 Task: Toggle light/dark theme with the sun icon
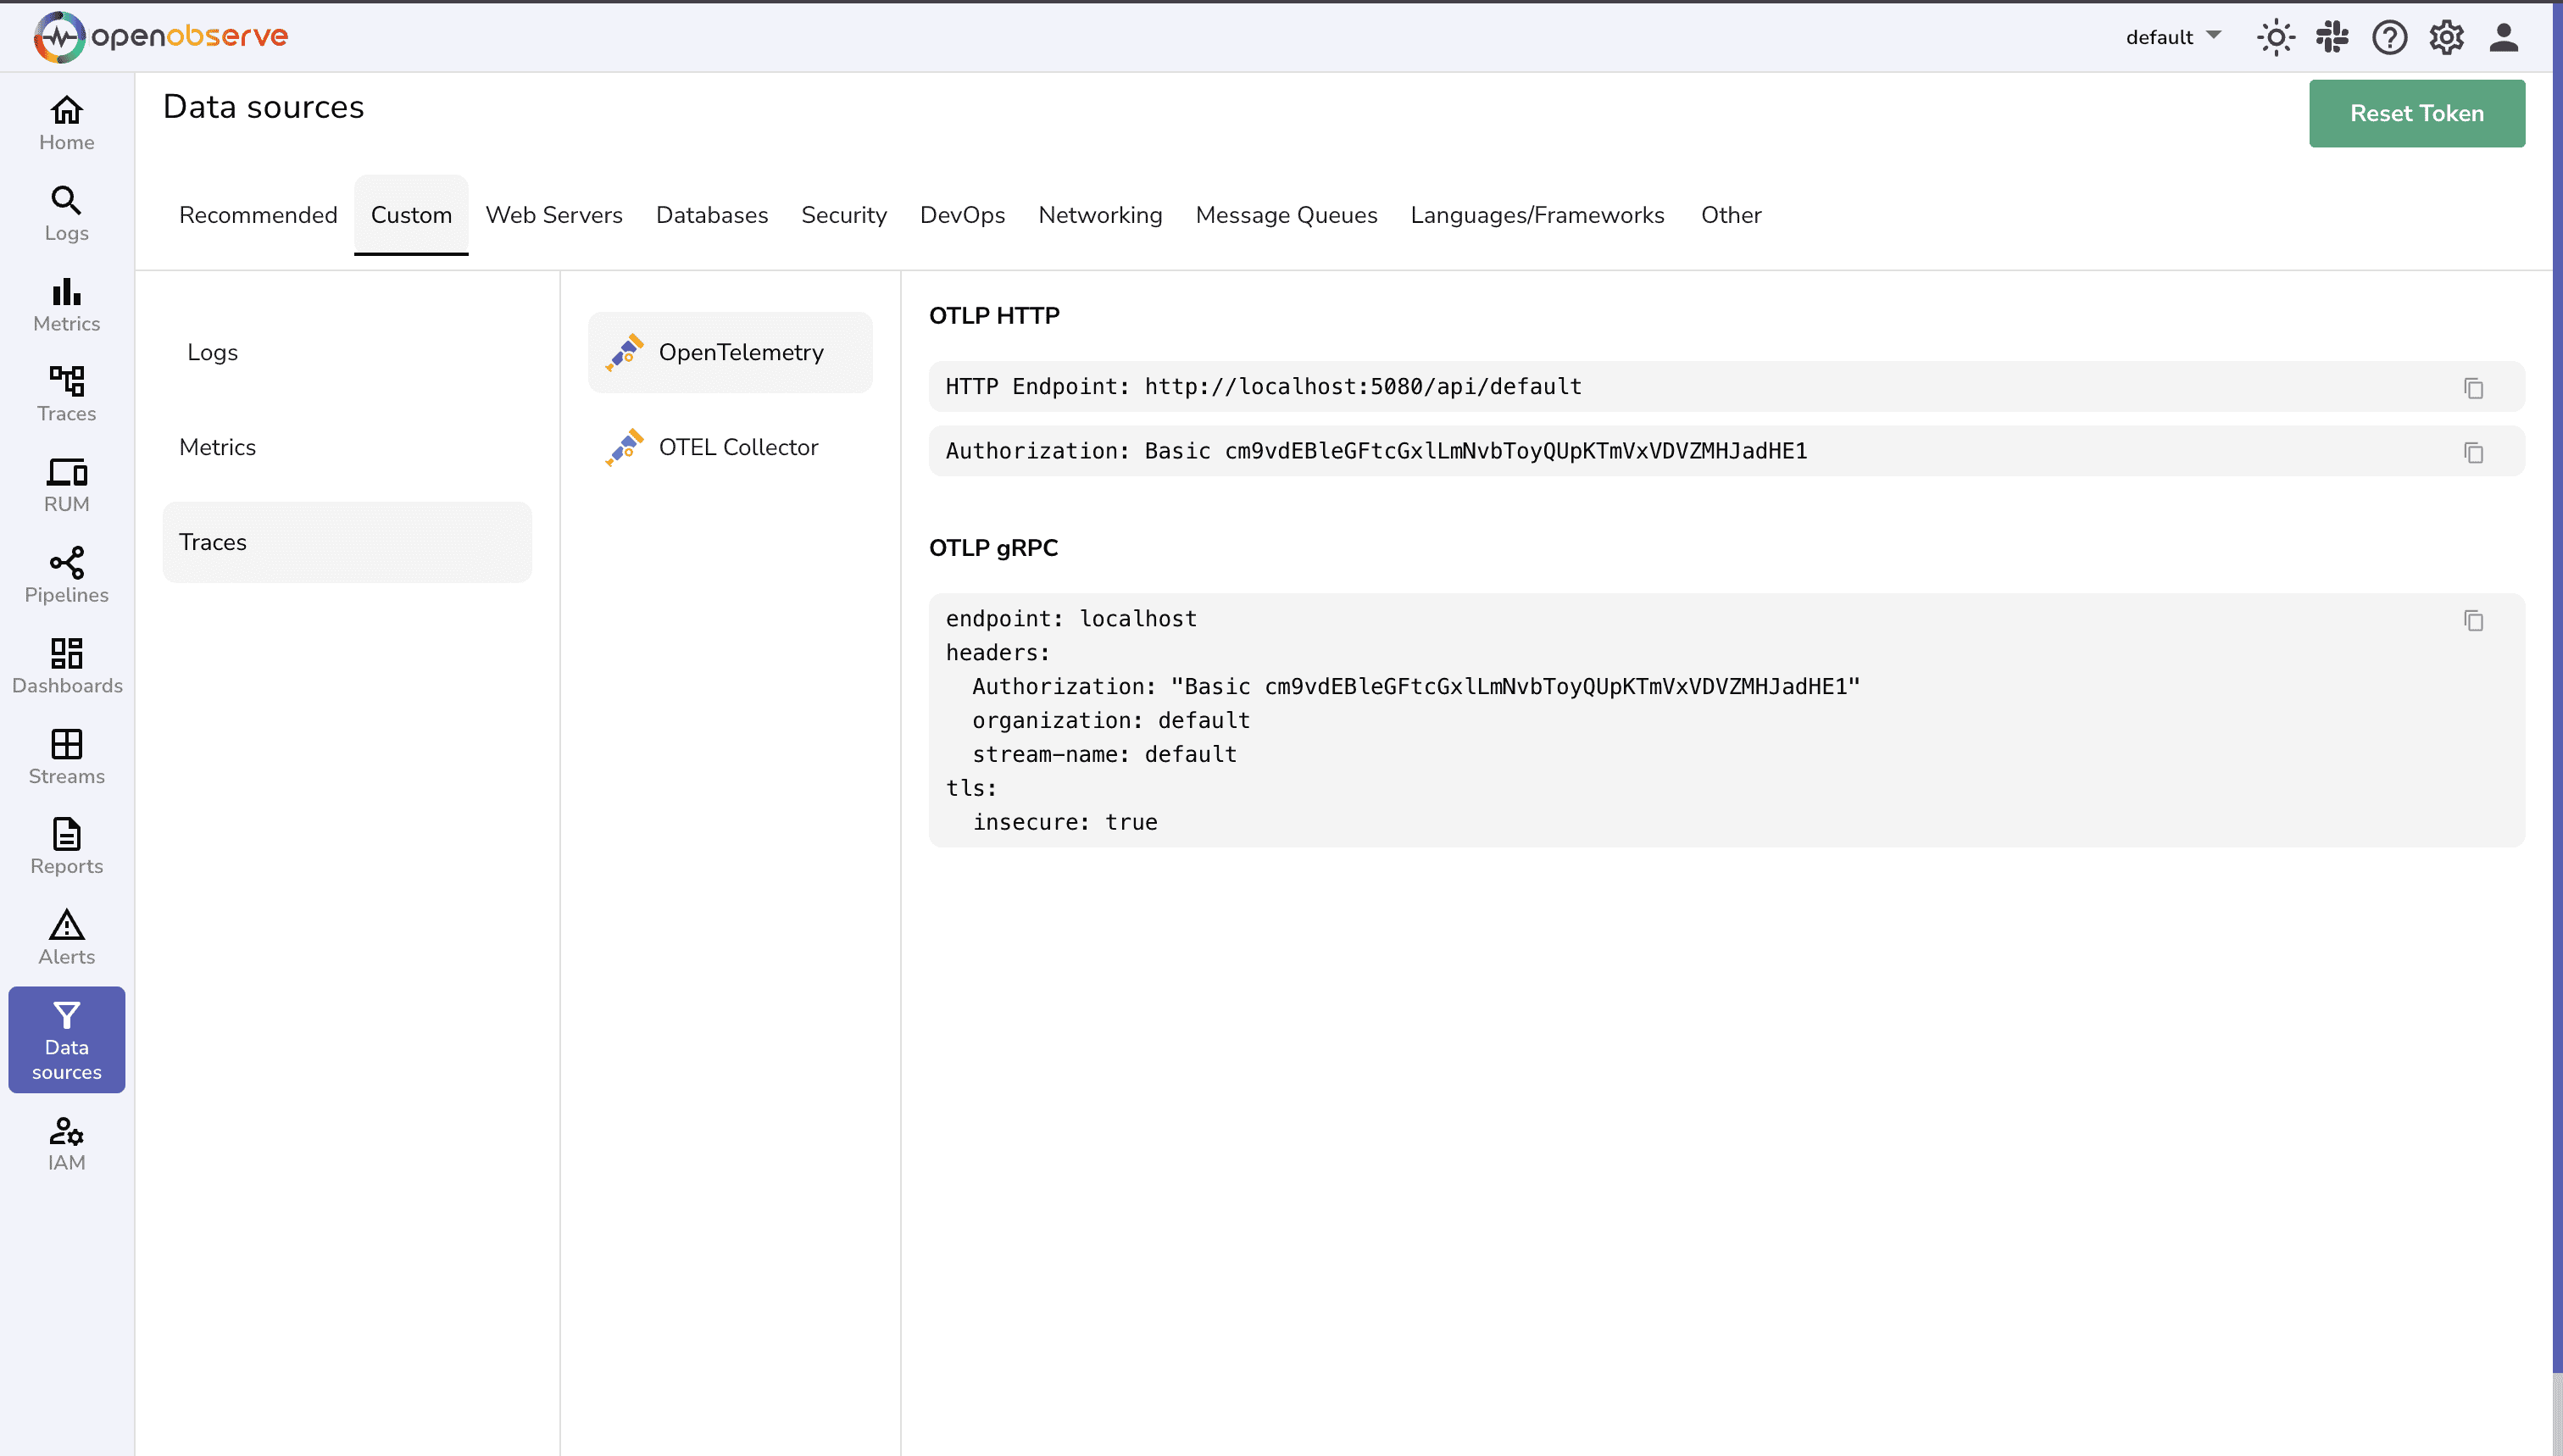[2274, 37]
